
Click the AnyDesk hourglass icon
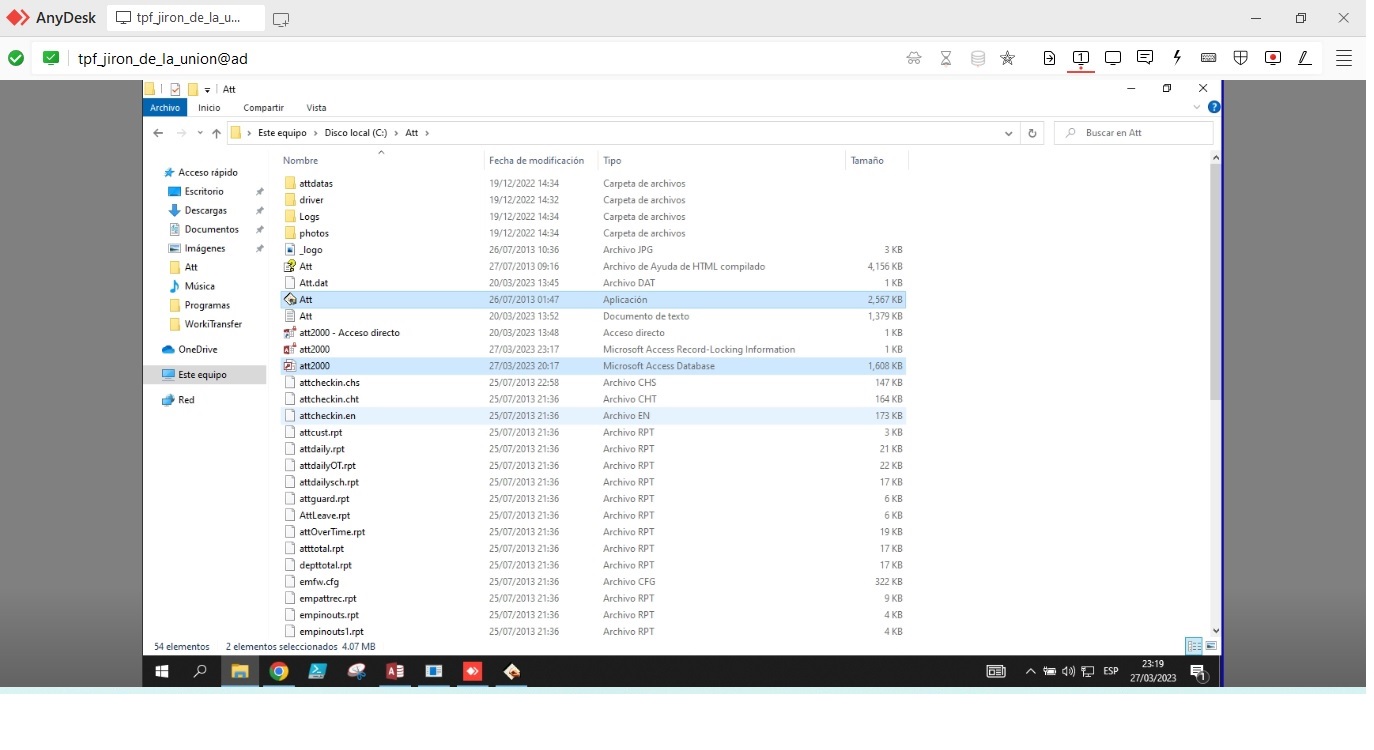(946, 58)
